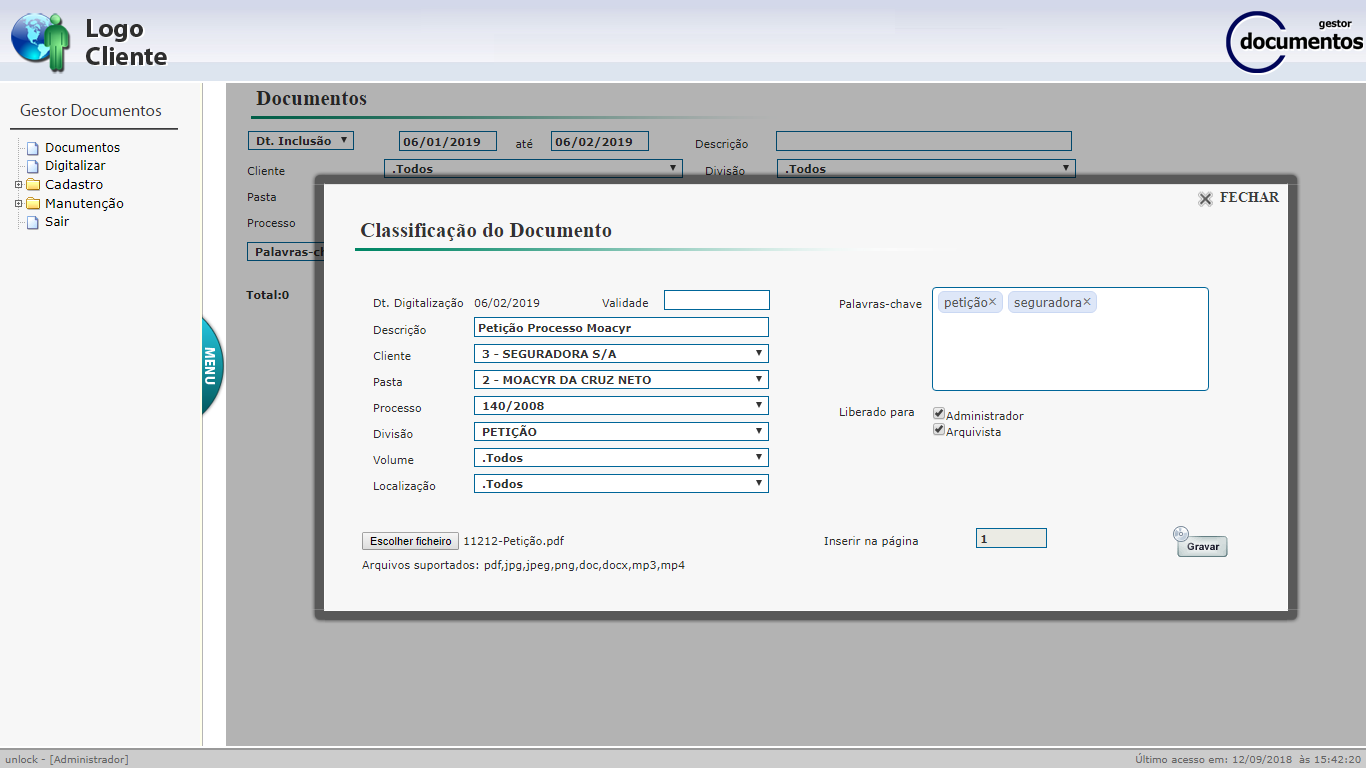The width and height of the screenshot is (1366, 768).
Task: Toggle the teal MENU side tab
Action: coord(212,366)
